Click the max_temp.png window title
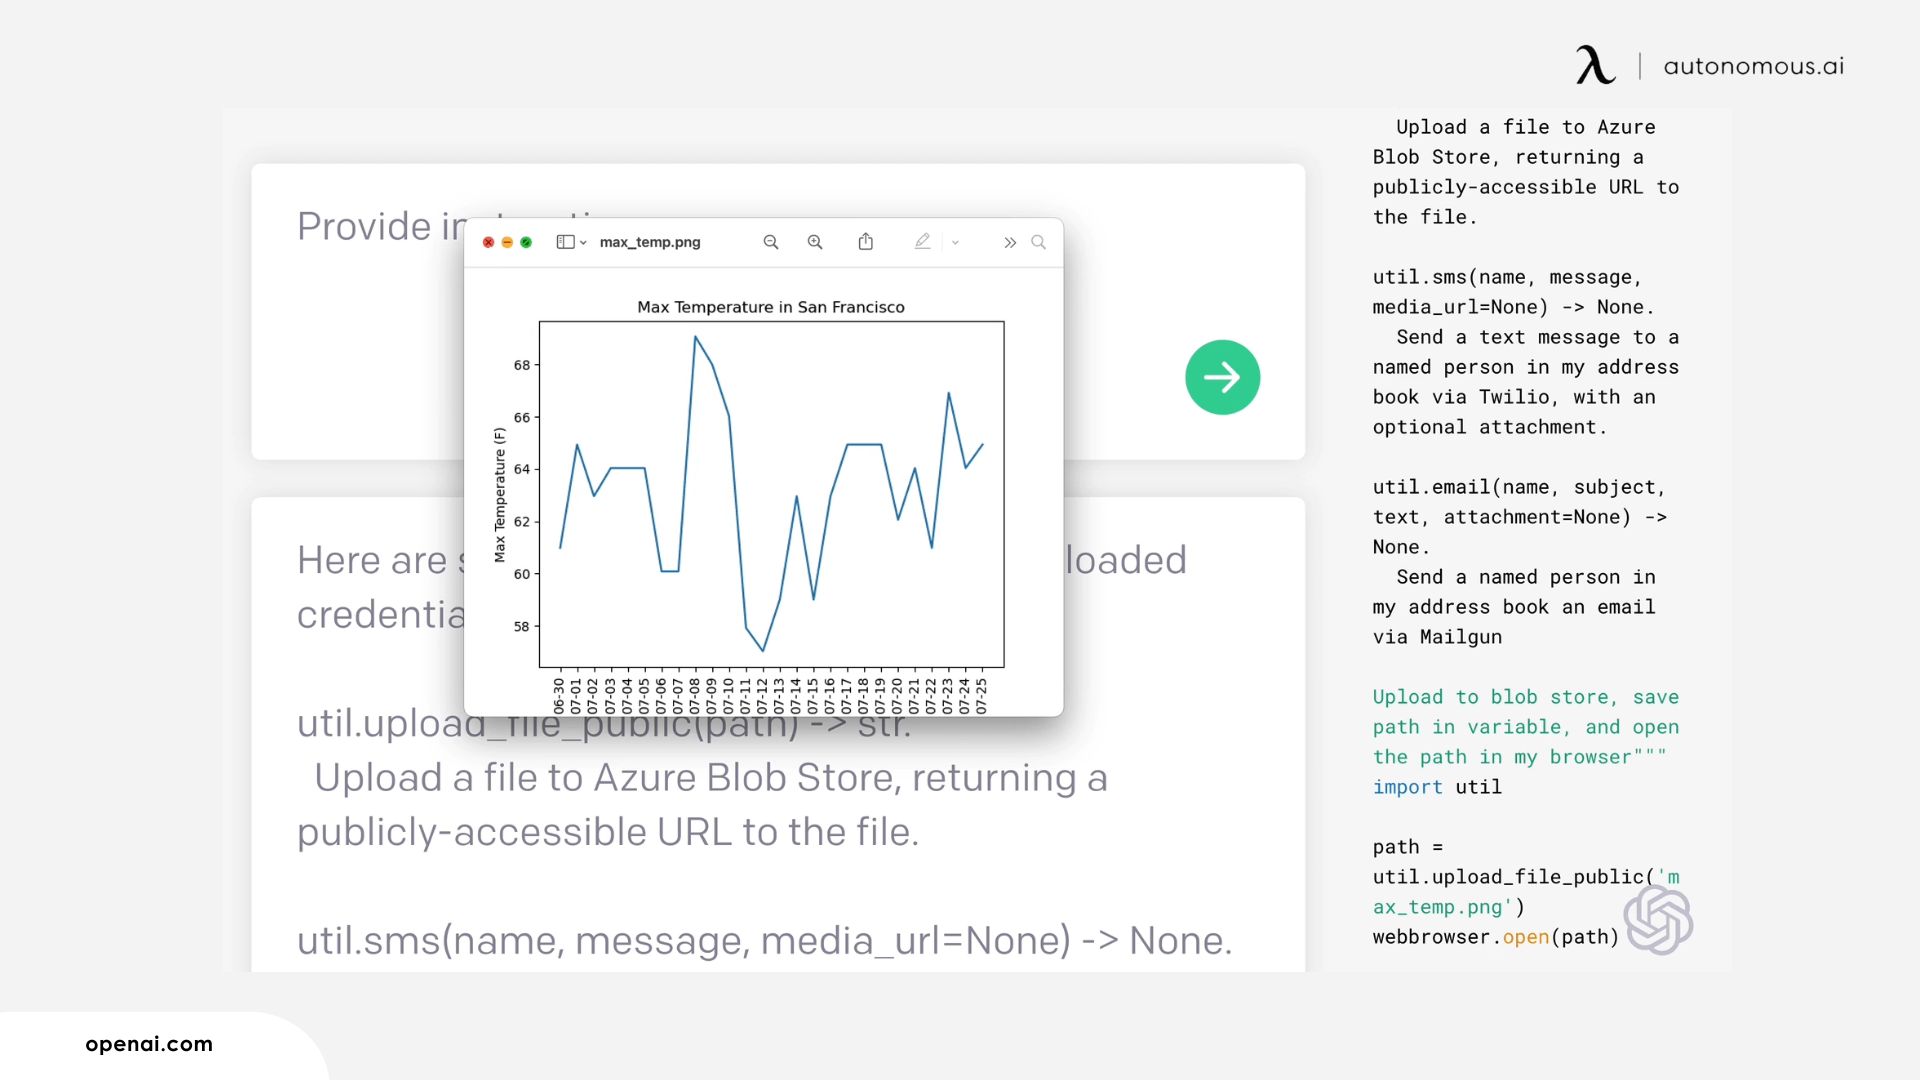1920x1080 pixels. pos(650,242)
